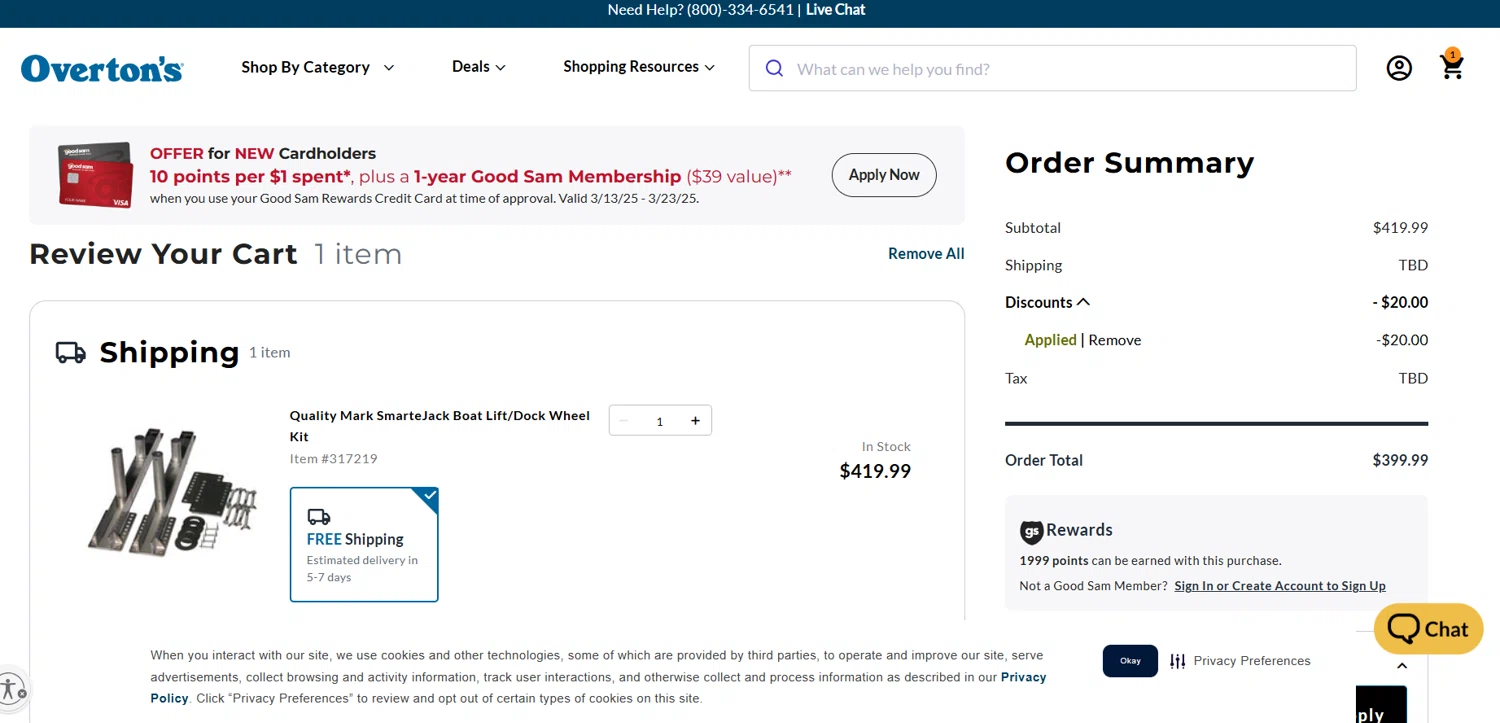Open Shopping Resources menu
Image resolution: width=1500 pixels, height=723 pixels.
(638, 67)
